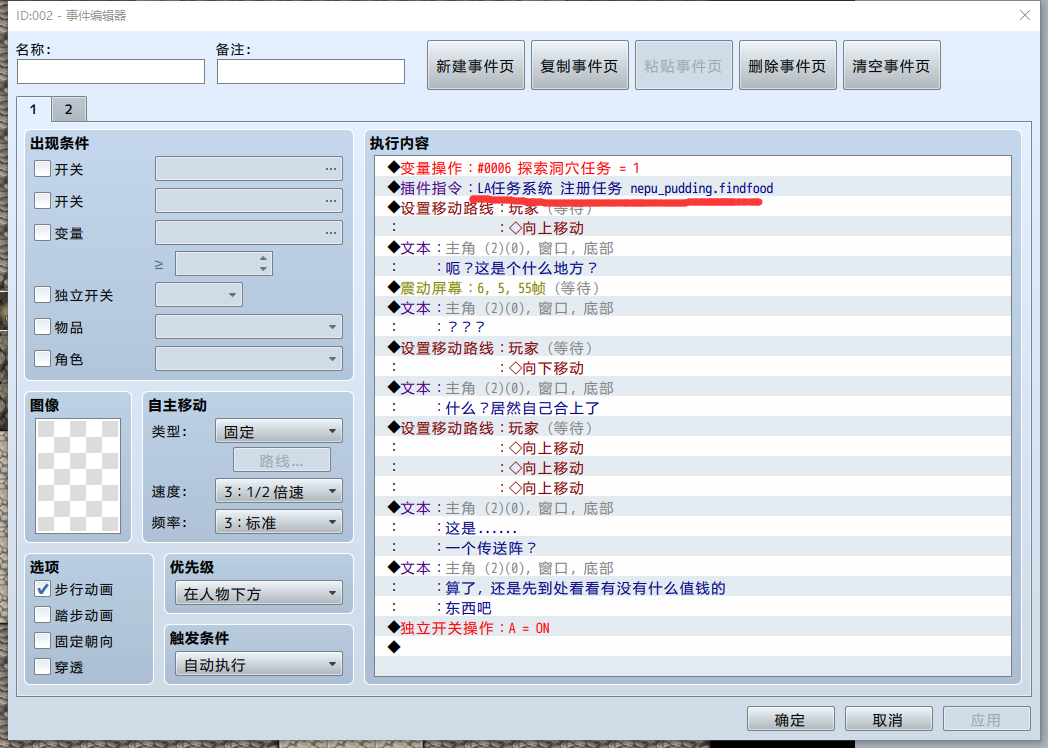Select the ？？？ dialogue line
1048x748 pixels.
point(692,328)
